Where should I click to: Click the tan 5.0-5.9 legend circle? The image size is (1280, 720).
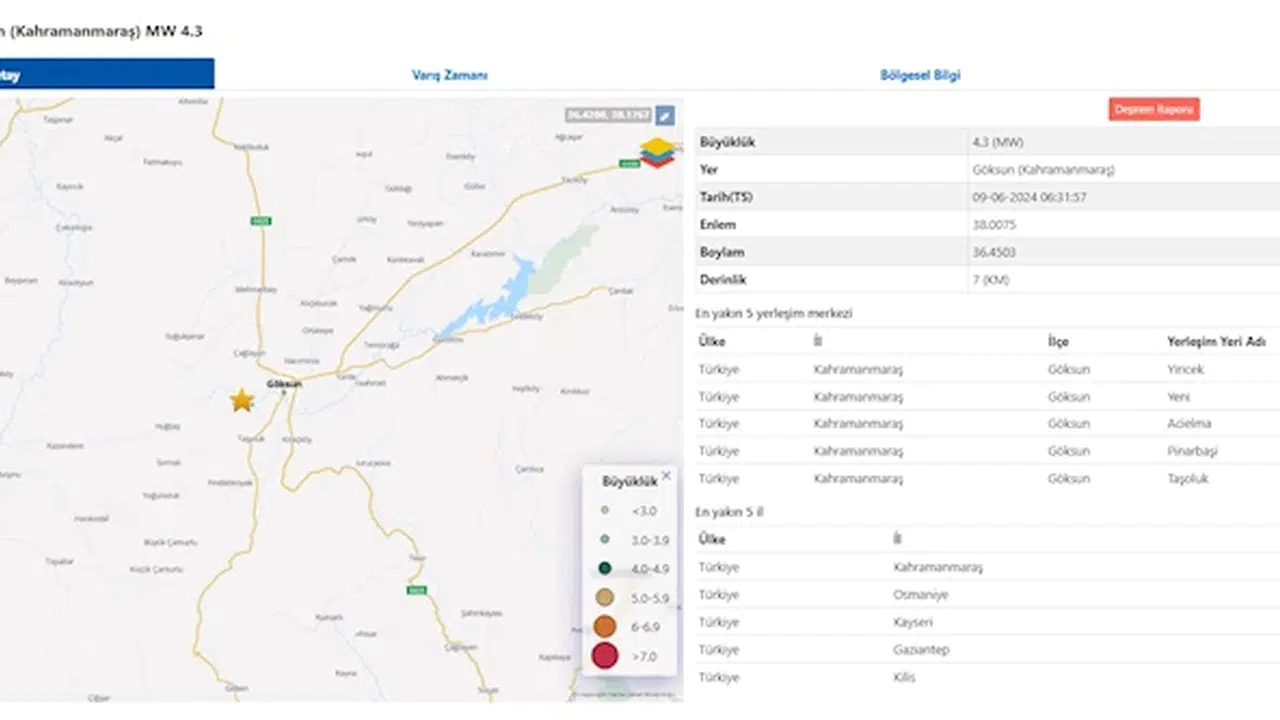pos(605,598)
